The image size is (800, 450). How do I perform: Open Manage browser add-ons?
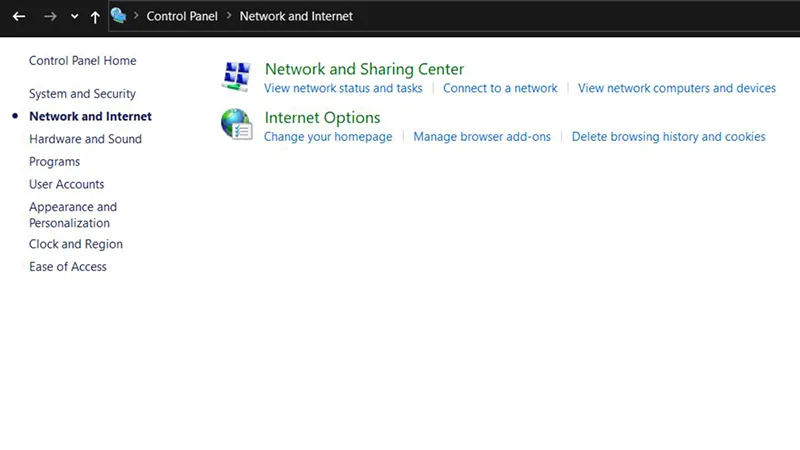pyautogui.click(x=482, y=136)
